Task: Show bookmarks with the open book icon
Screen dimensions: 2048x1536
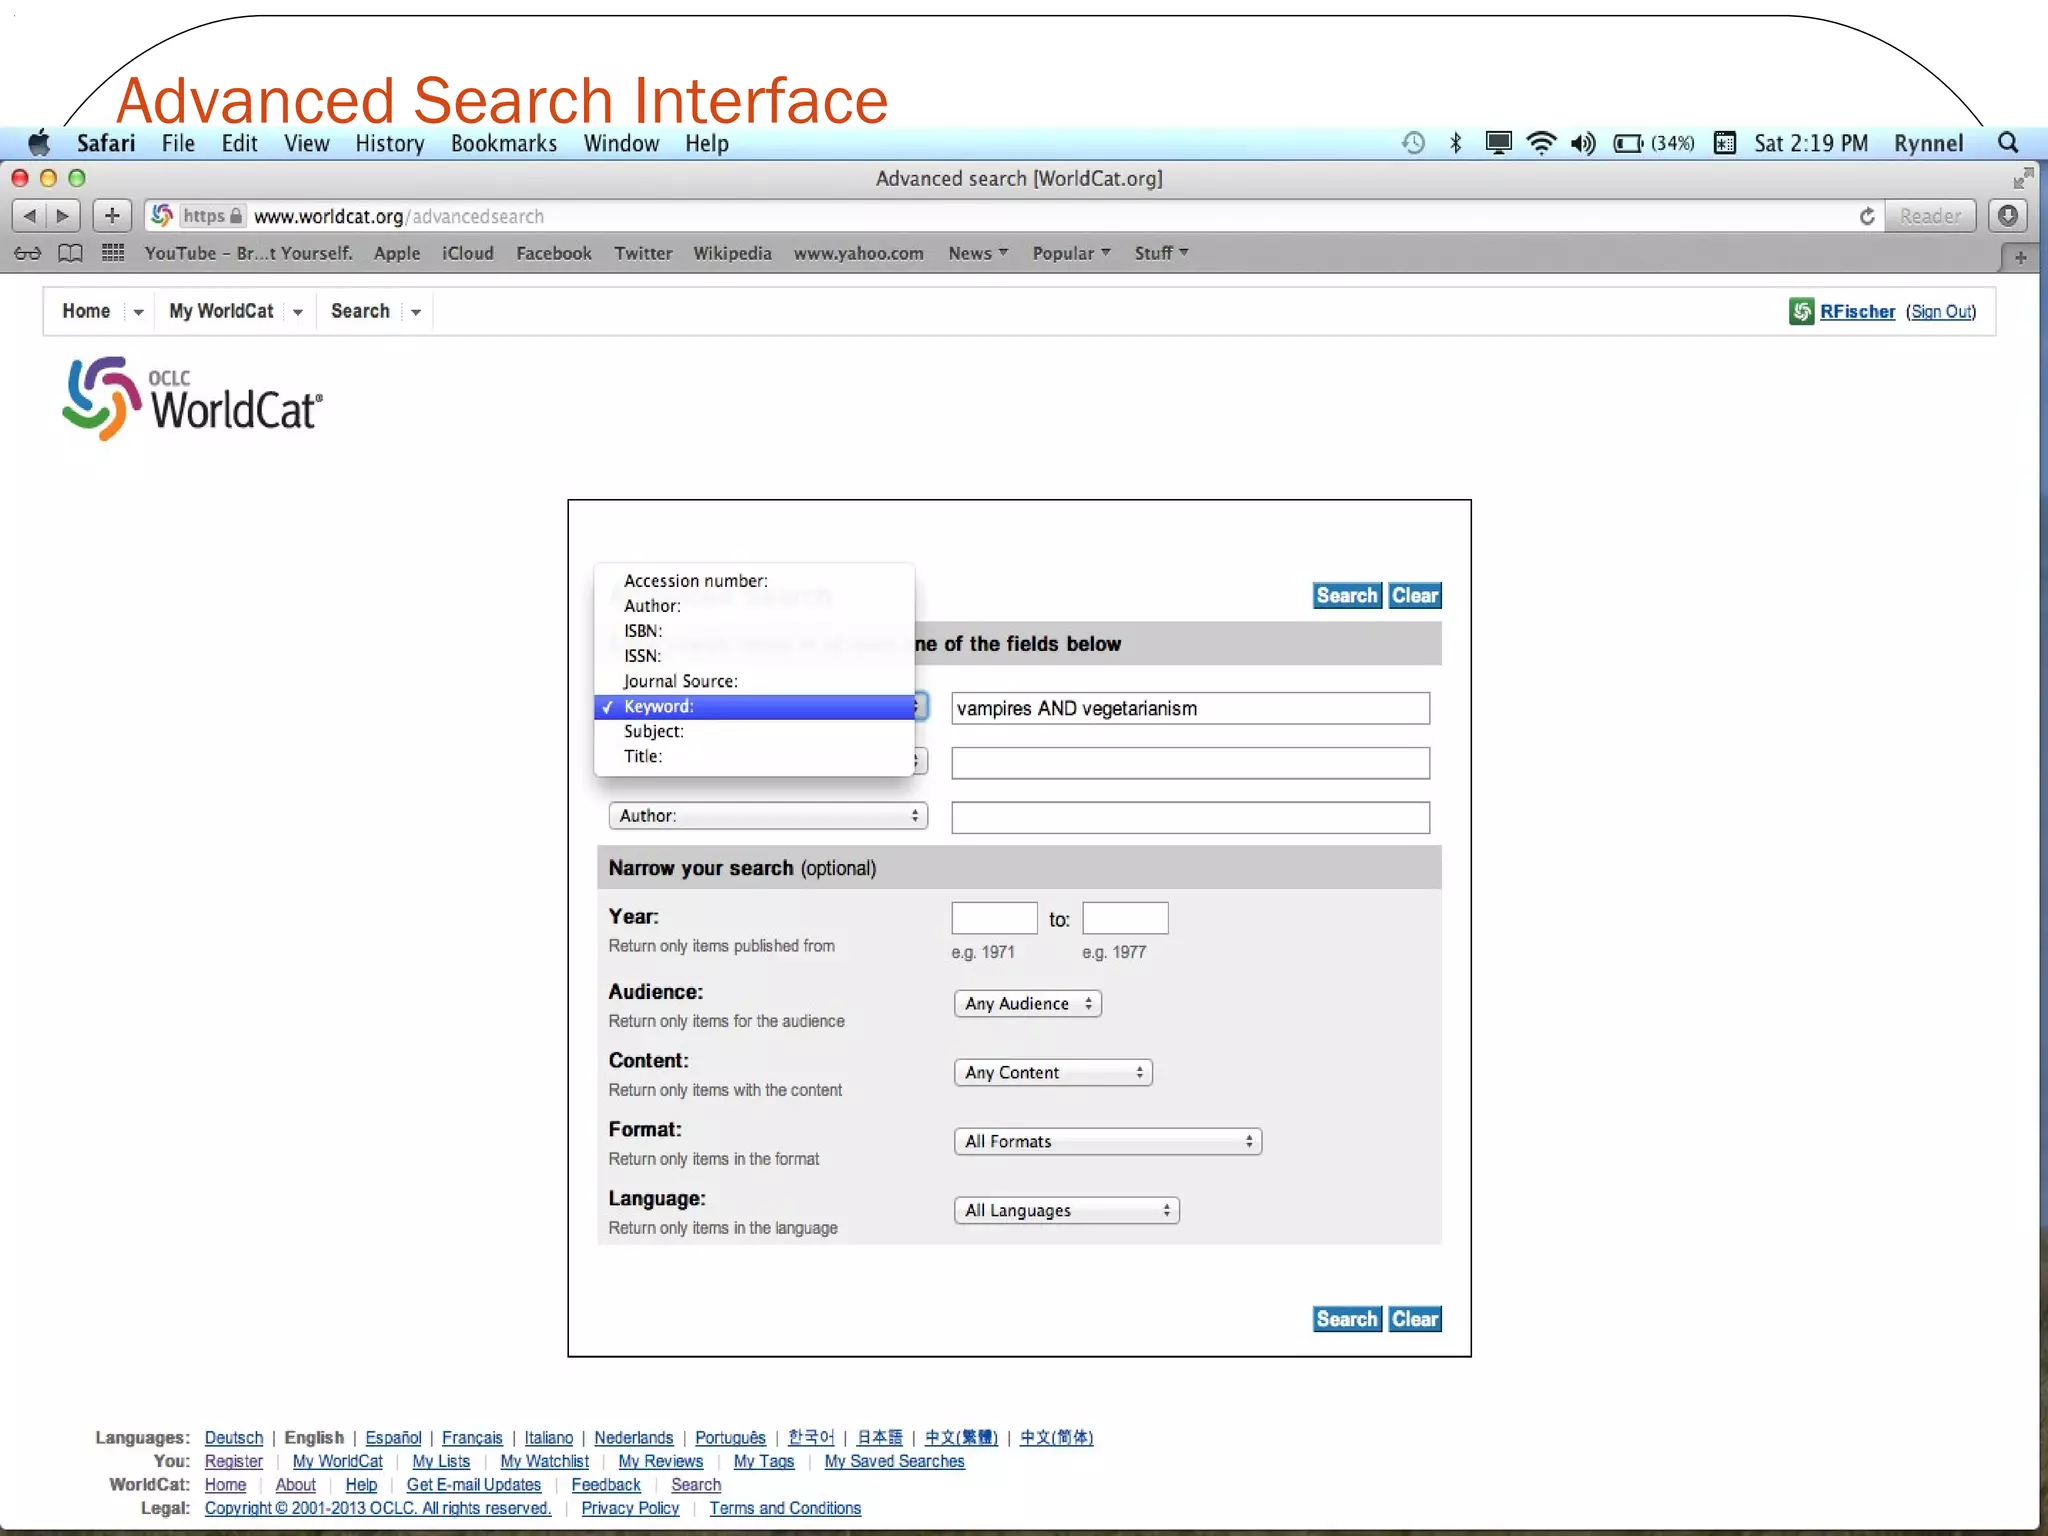Action: (x=70, y=253)
